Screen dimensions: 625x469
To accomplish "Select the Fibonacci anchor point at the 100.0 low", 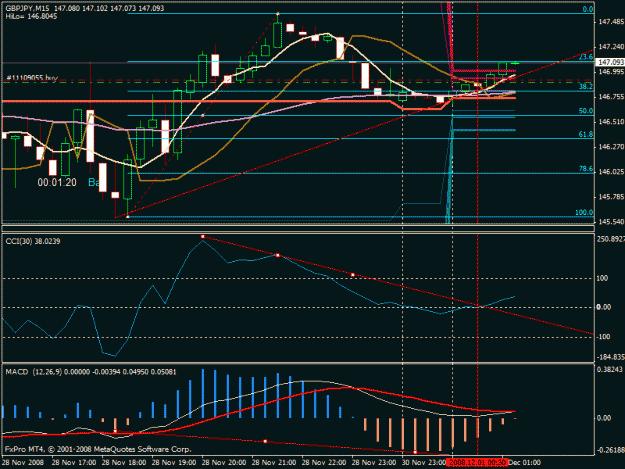I will [128, 217].
